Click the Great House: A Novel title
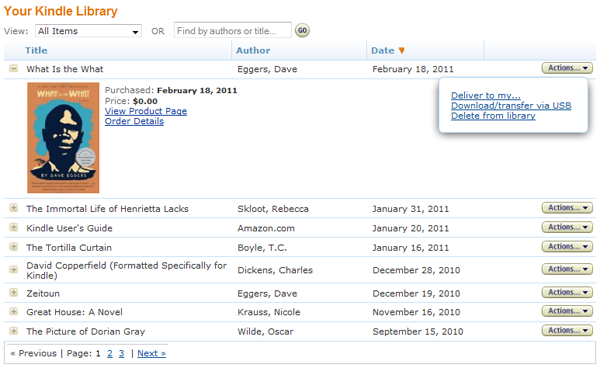 (74, 312)
